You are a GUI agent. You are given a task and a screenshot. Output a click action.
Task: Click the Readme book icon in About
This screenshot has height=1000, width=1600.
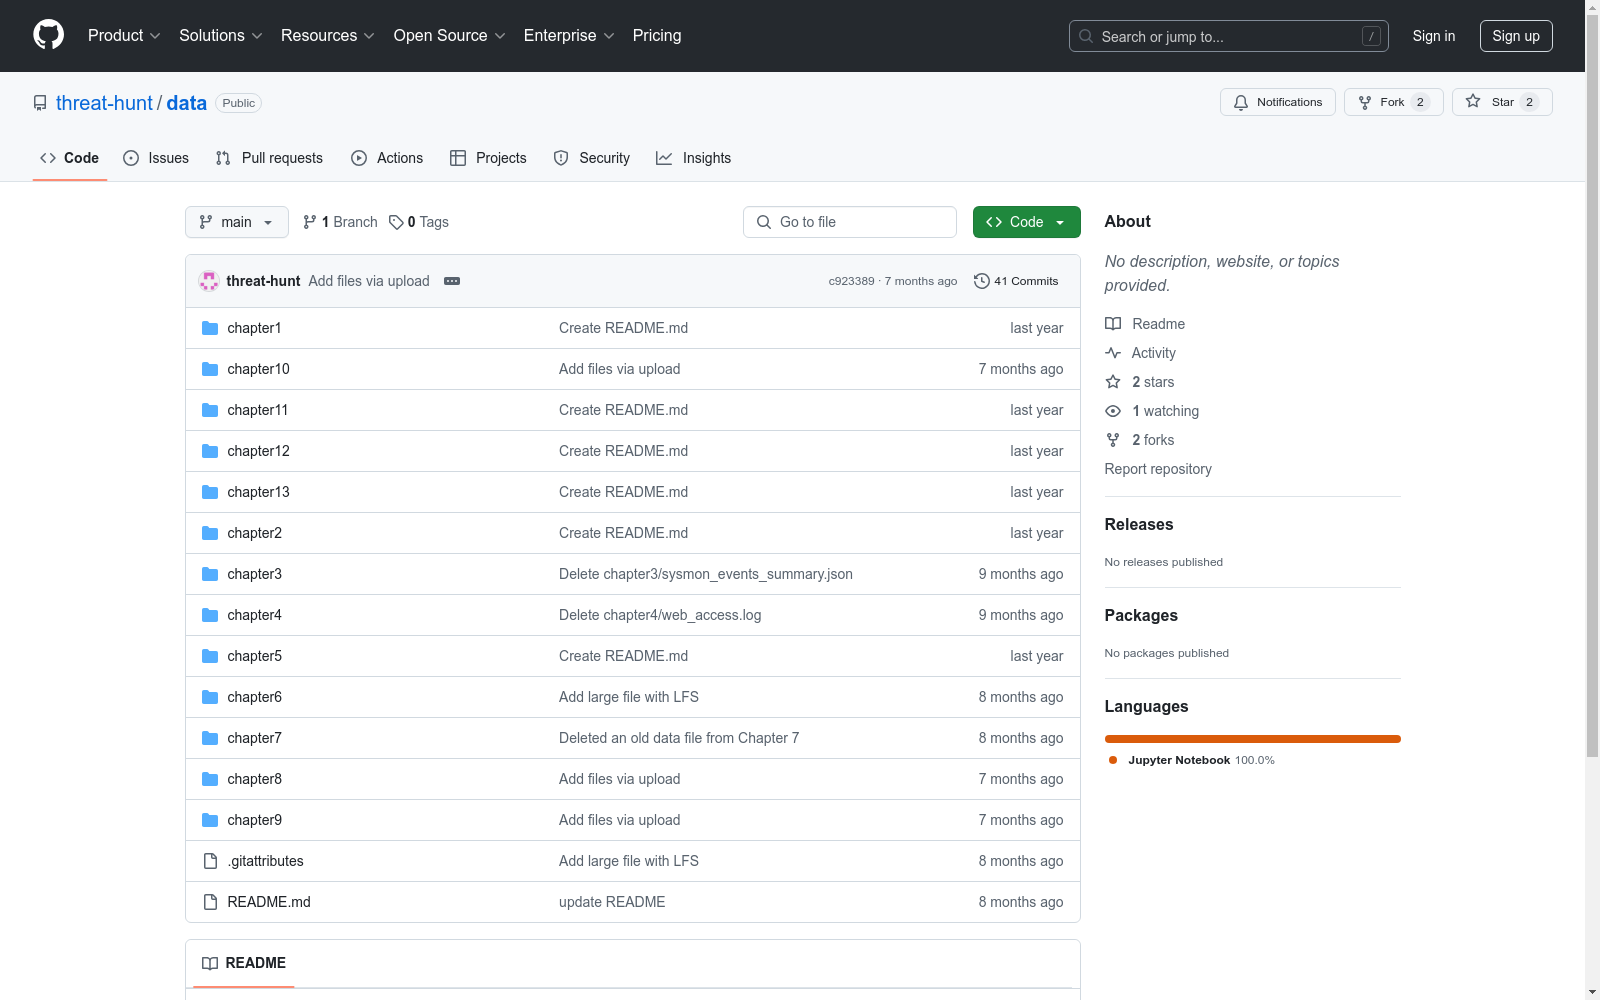pyautogui.click(x=1113, y=324)
